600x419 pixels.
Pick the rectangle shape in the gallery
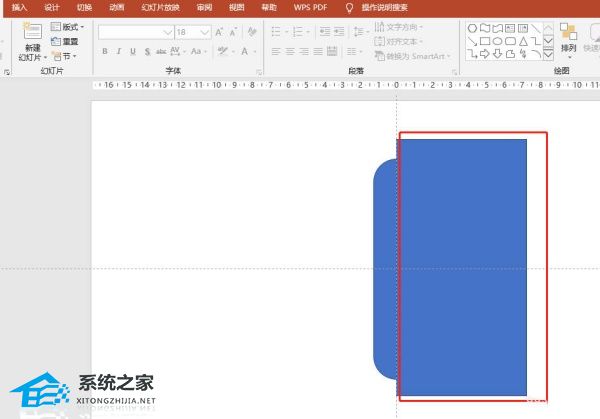[x=485, y=41]
